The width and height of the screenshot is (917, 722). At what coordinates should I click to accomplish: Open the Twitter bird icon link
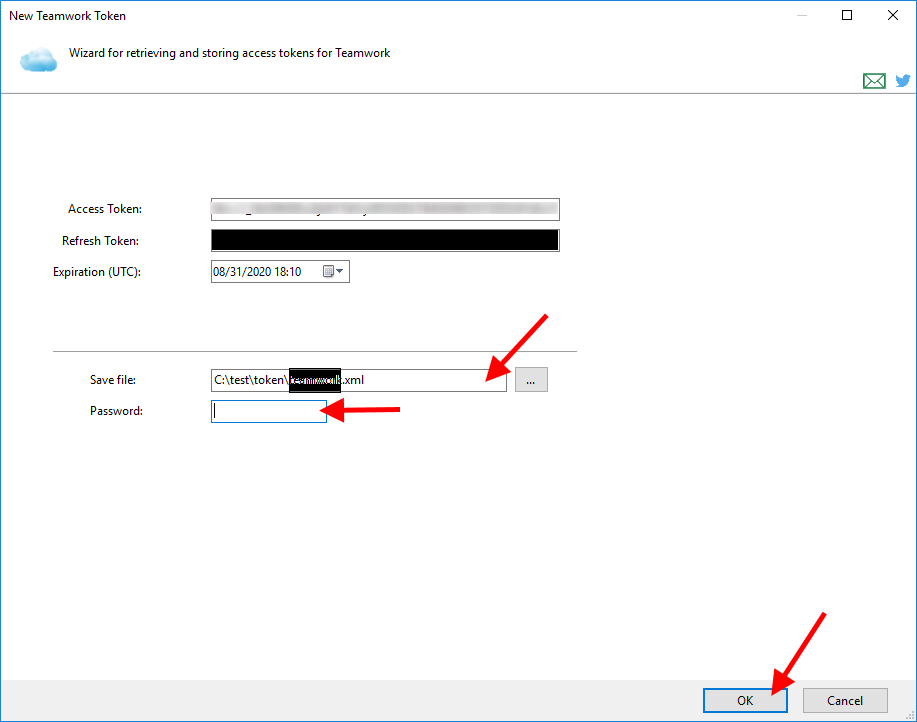point(902,81)
